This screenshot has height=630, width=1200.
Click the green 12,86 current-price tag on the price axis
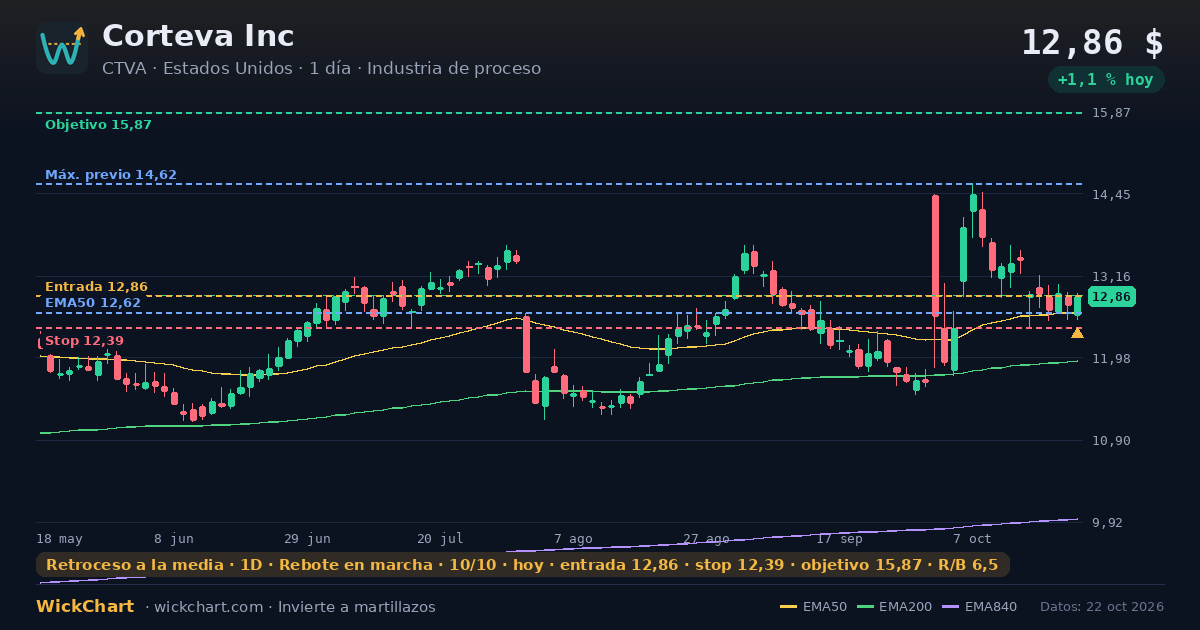(1111, 297)
